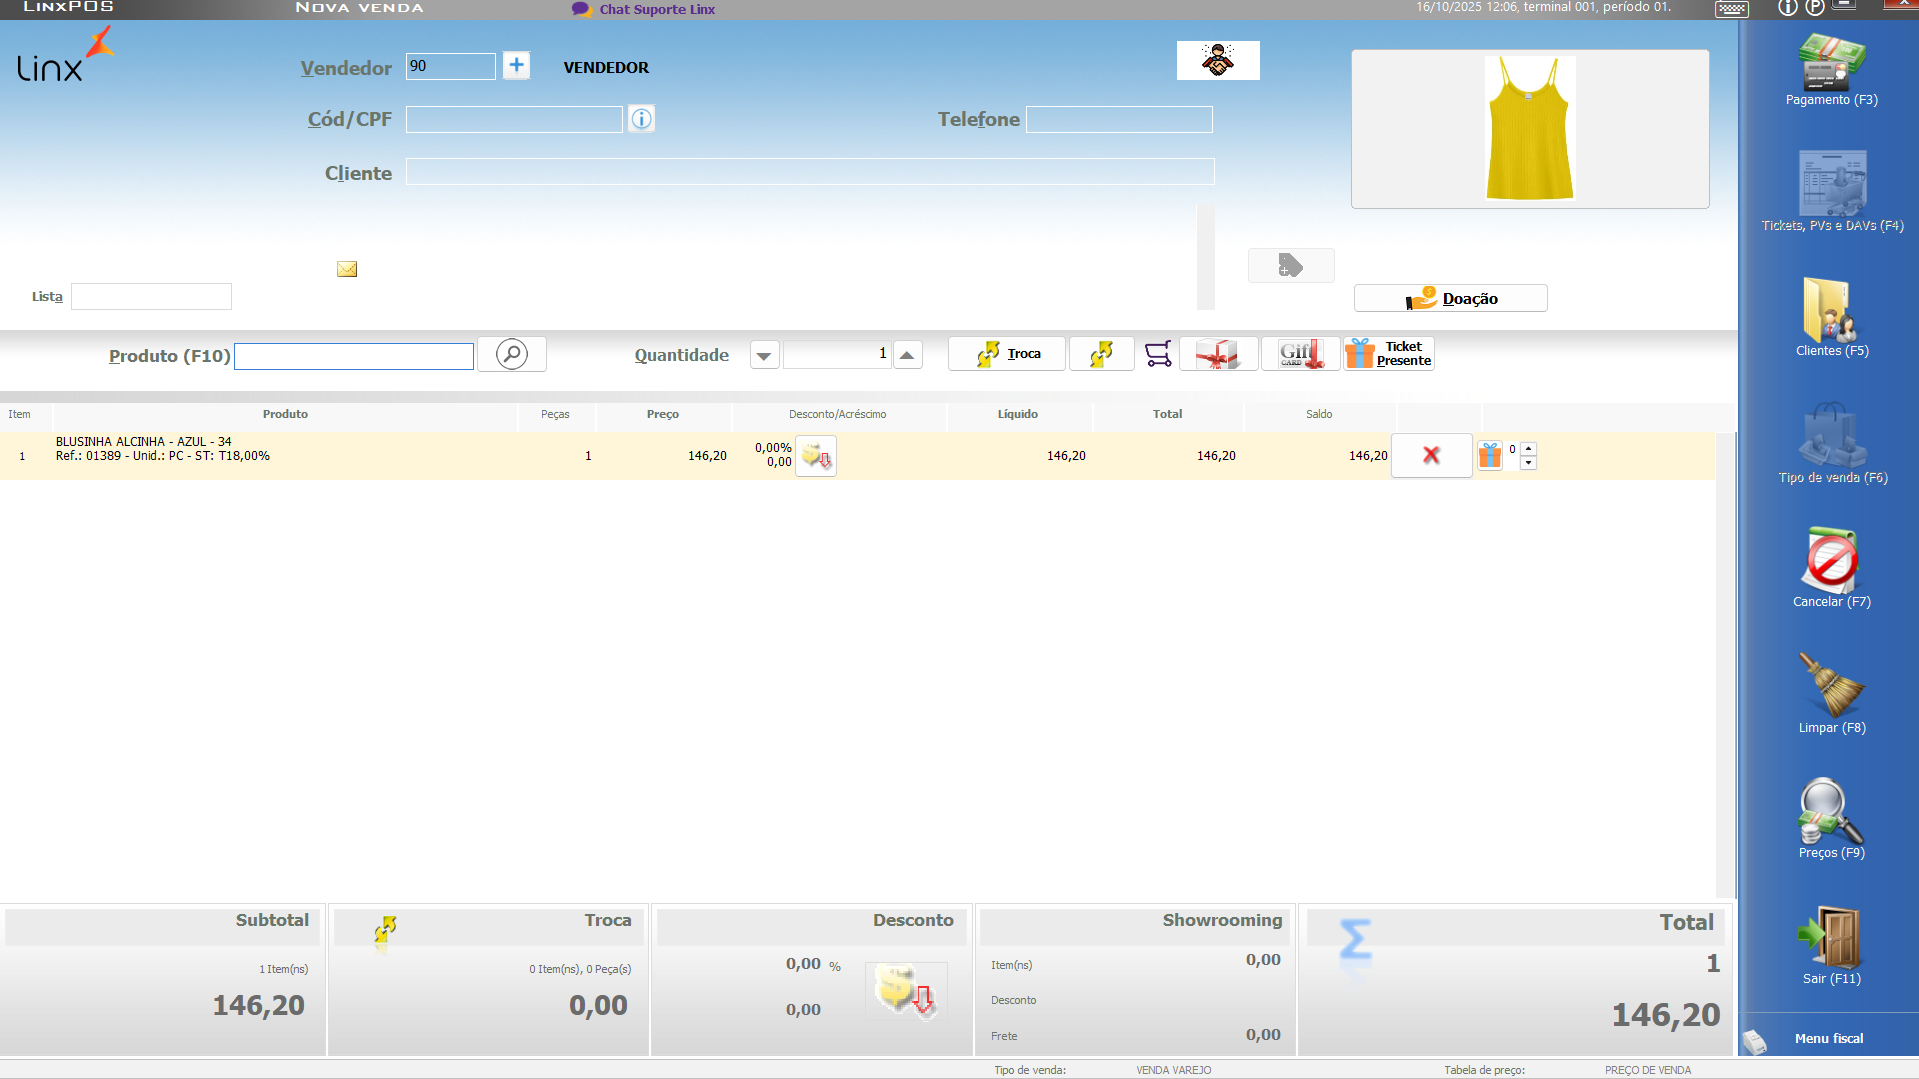Screen dimensions: 1919x1079
Task: Click the Troca exchange button
Action: click(x=1007, y=354)
